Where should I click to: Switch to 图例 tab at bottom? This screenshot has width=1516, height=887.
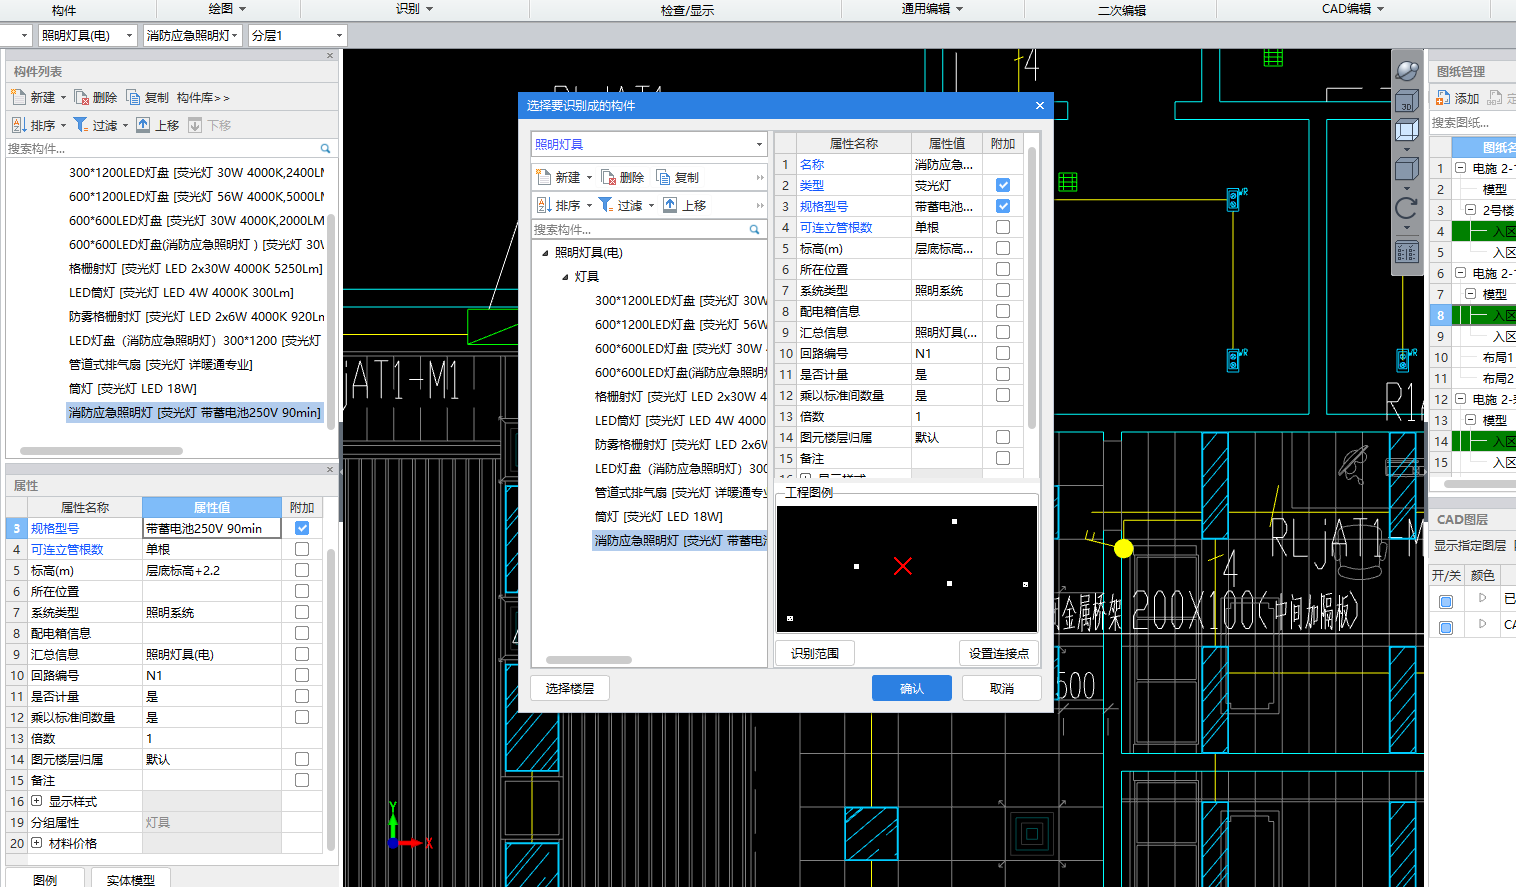tap(45, 879)
